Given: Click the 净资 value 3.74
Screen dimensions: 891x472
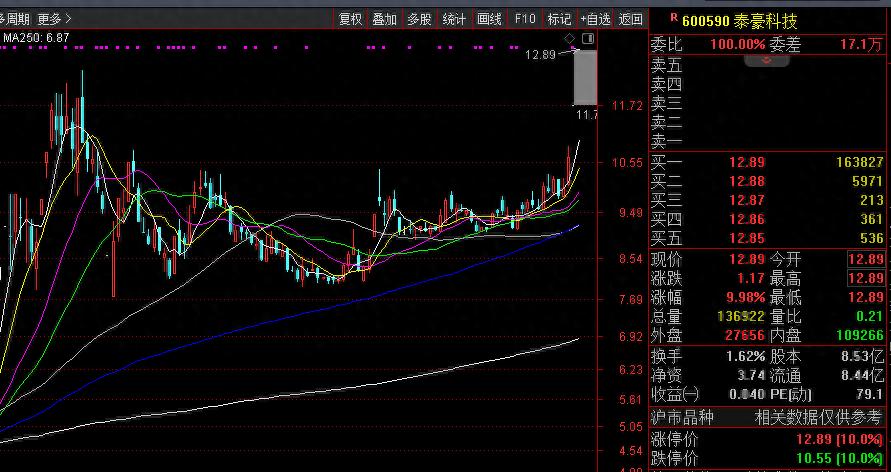Looking at the screenshot, I should [x=751, y=375].
